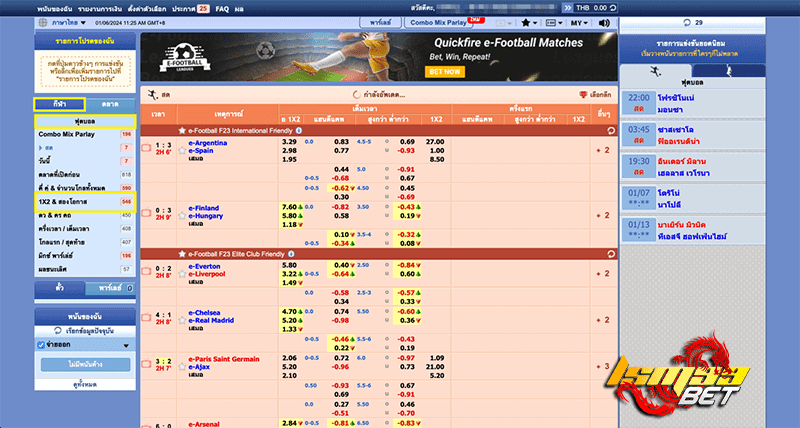
Task: Add e-Argentina vs e-Spain to favorites star
Action: coord(182,150)
